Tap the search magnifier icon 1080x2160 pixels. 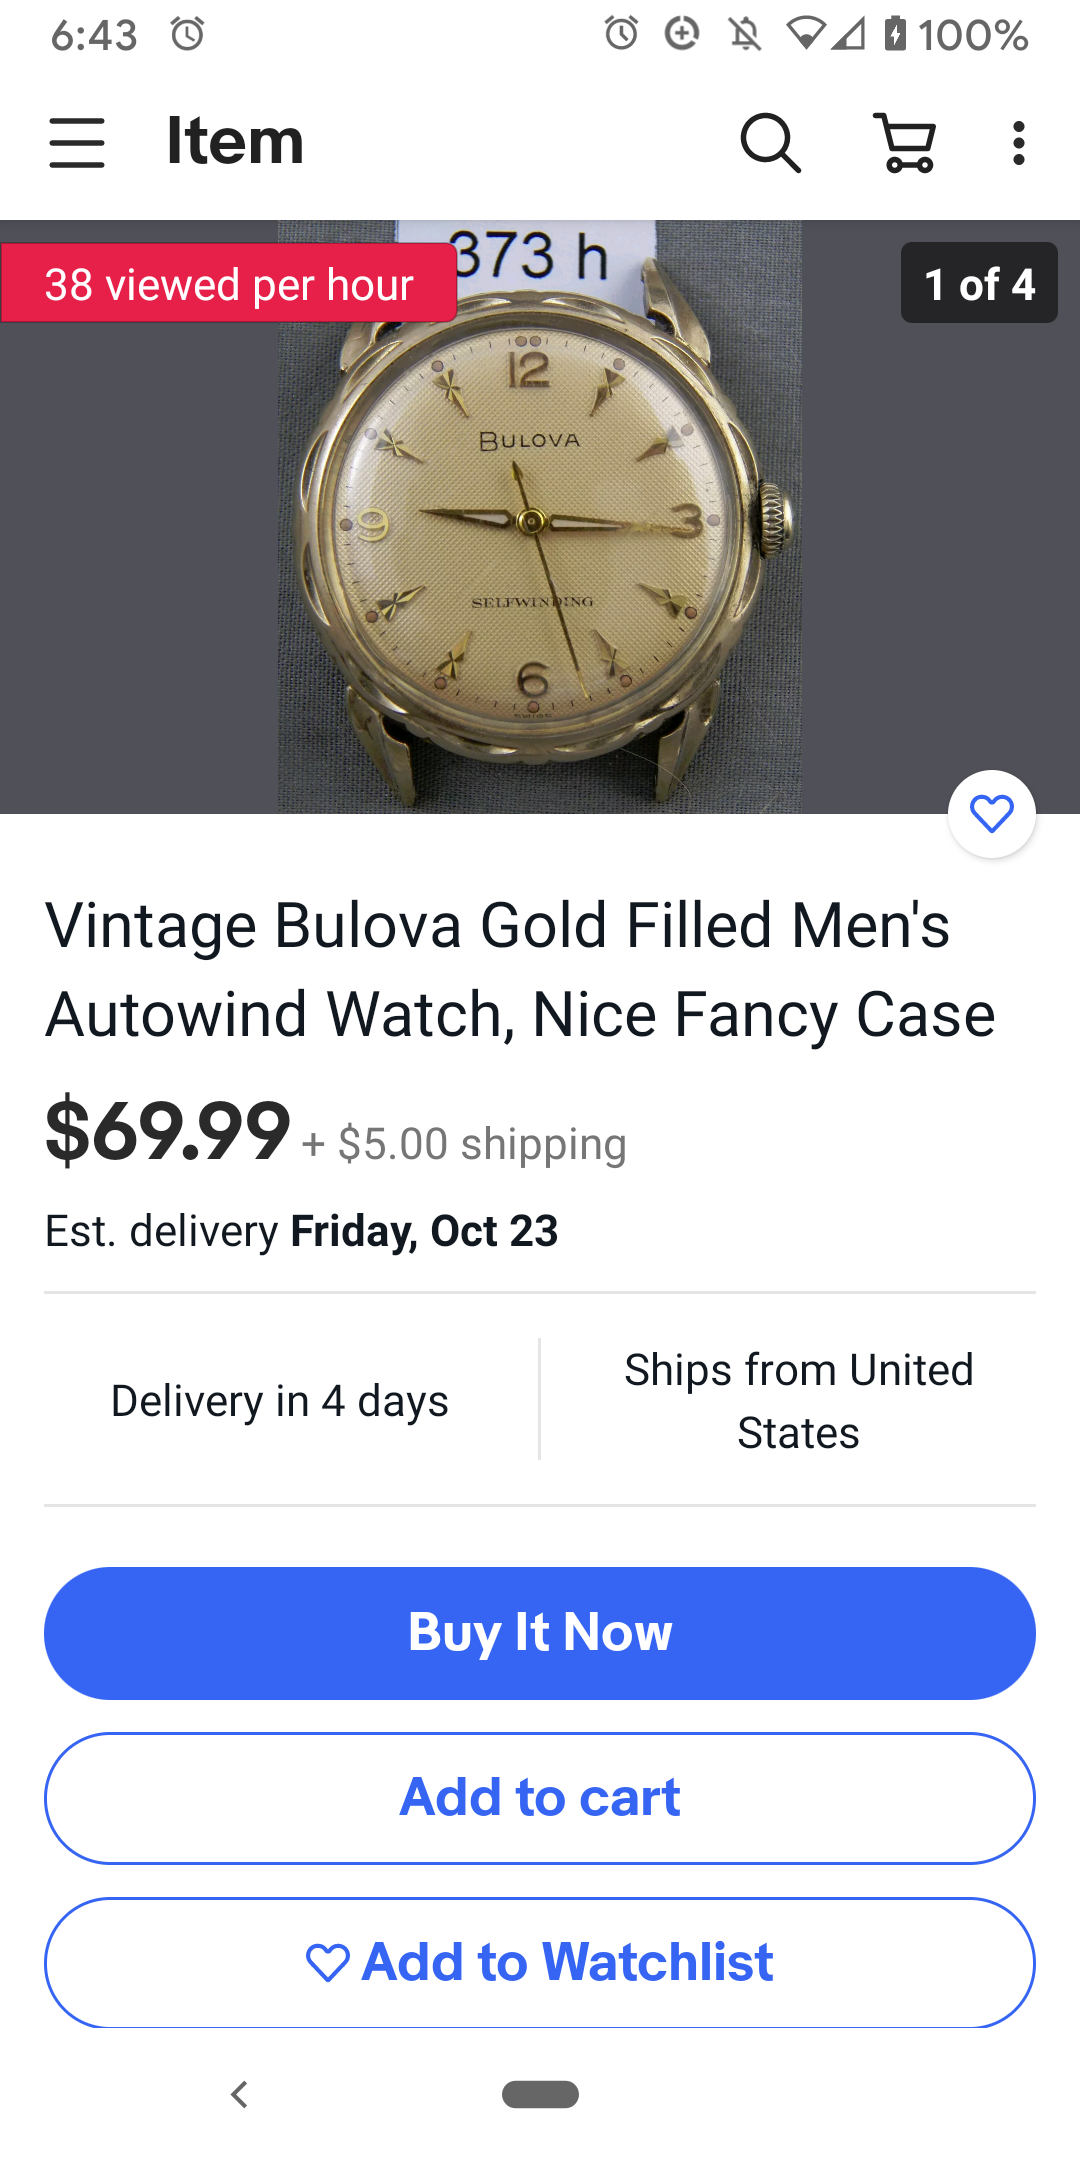tap(770, 142)
